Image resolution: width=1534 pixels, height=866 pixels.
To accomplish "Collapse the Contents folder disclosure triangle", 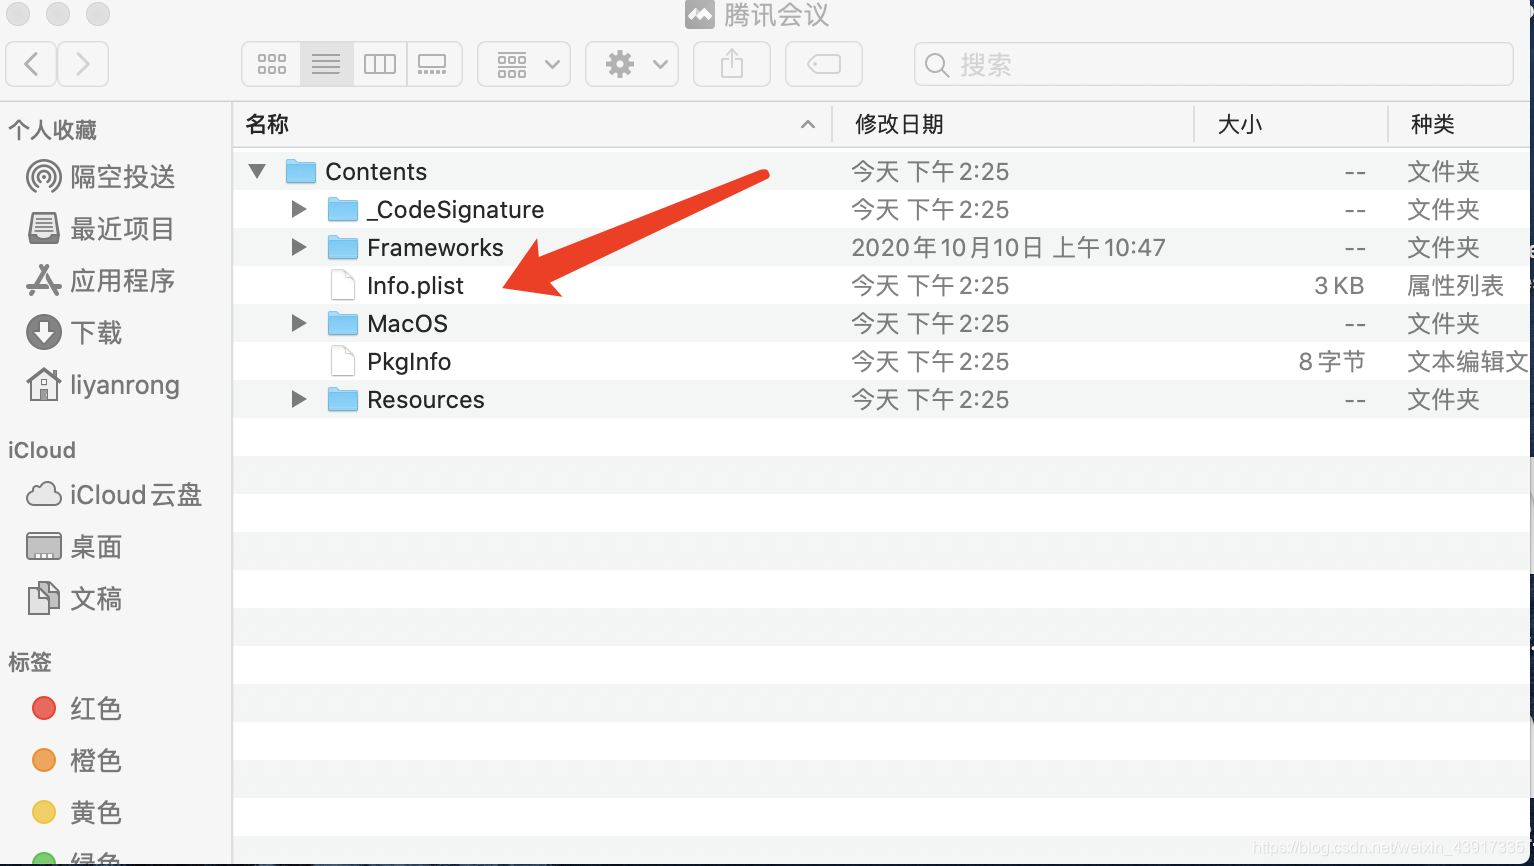I will click(x=257, y=172).
